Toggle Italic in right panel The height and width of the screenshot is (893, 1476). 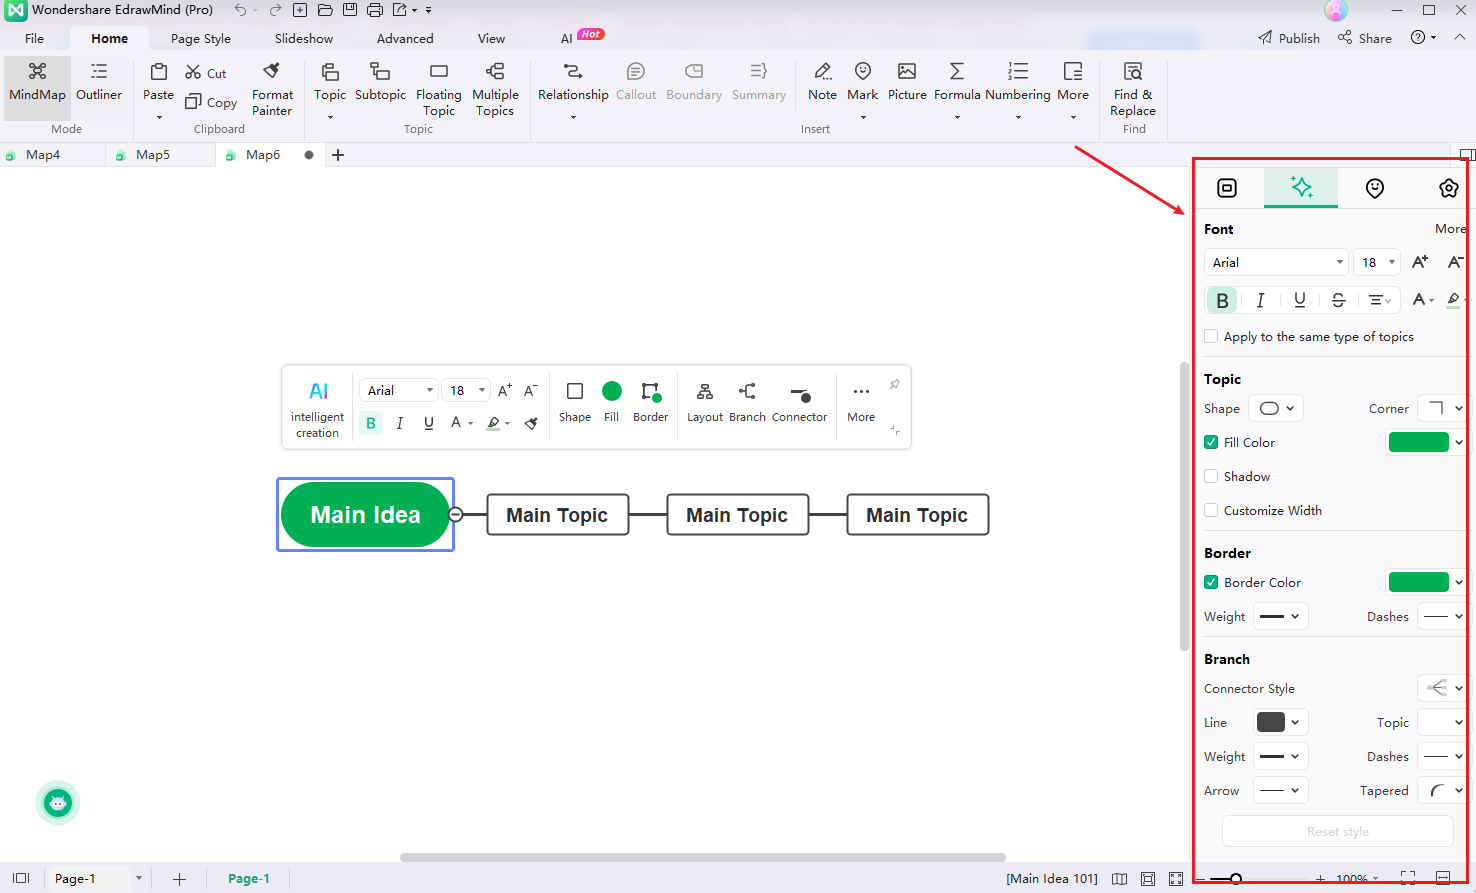click(1260, 300)
